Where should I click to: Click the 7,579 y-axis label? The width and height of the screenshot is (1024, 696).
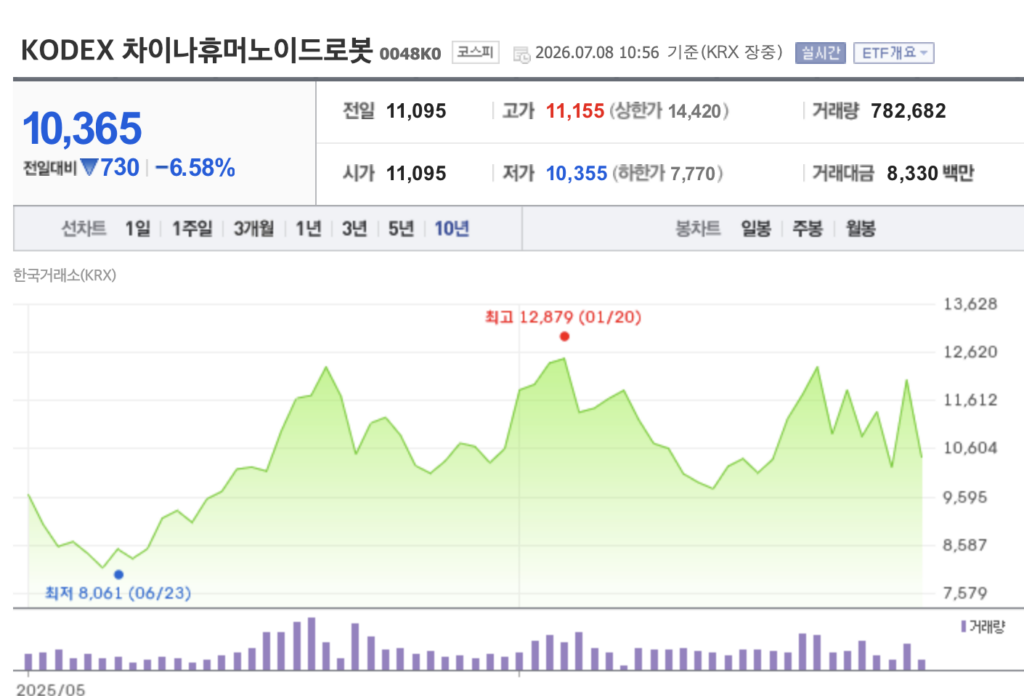coord(965,593)
